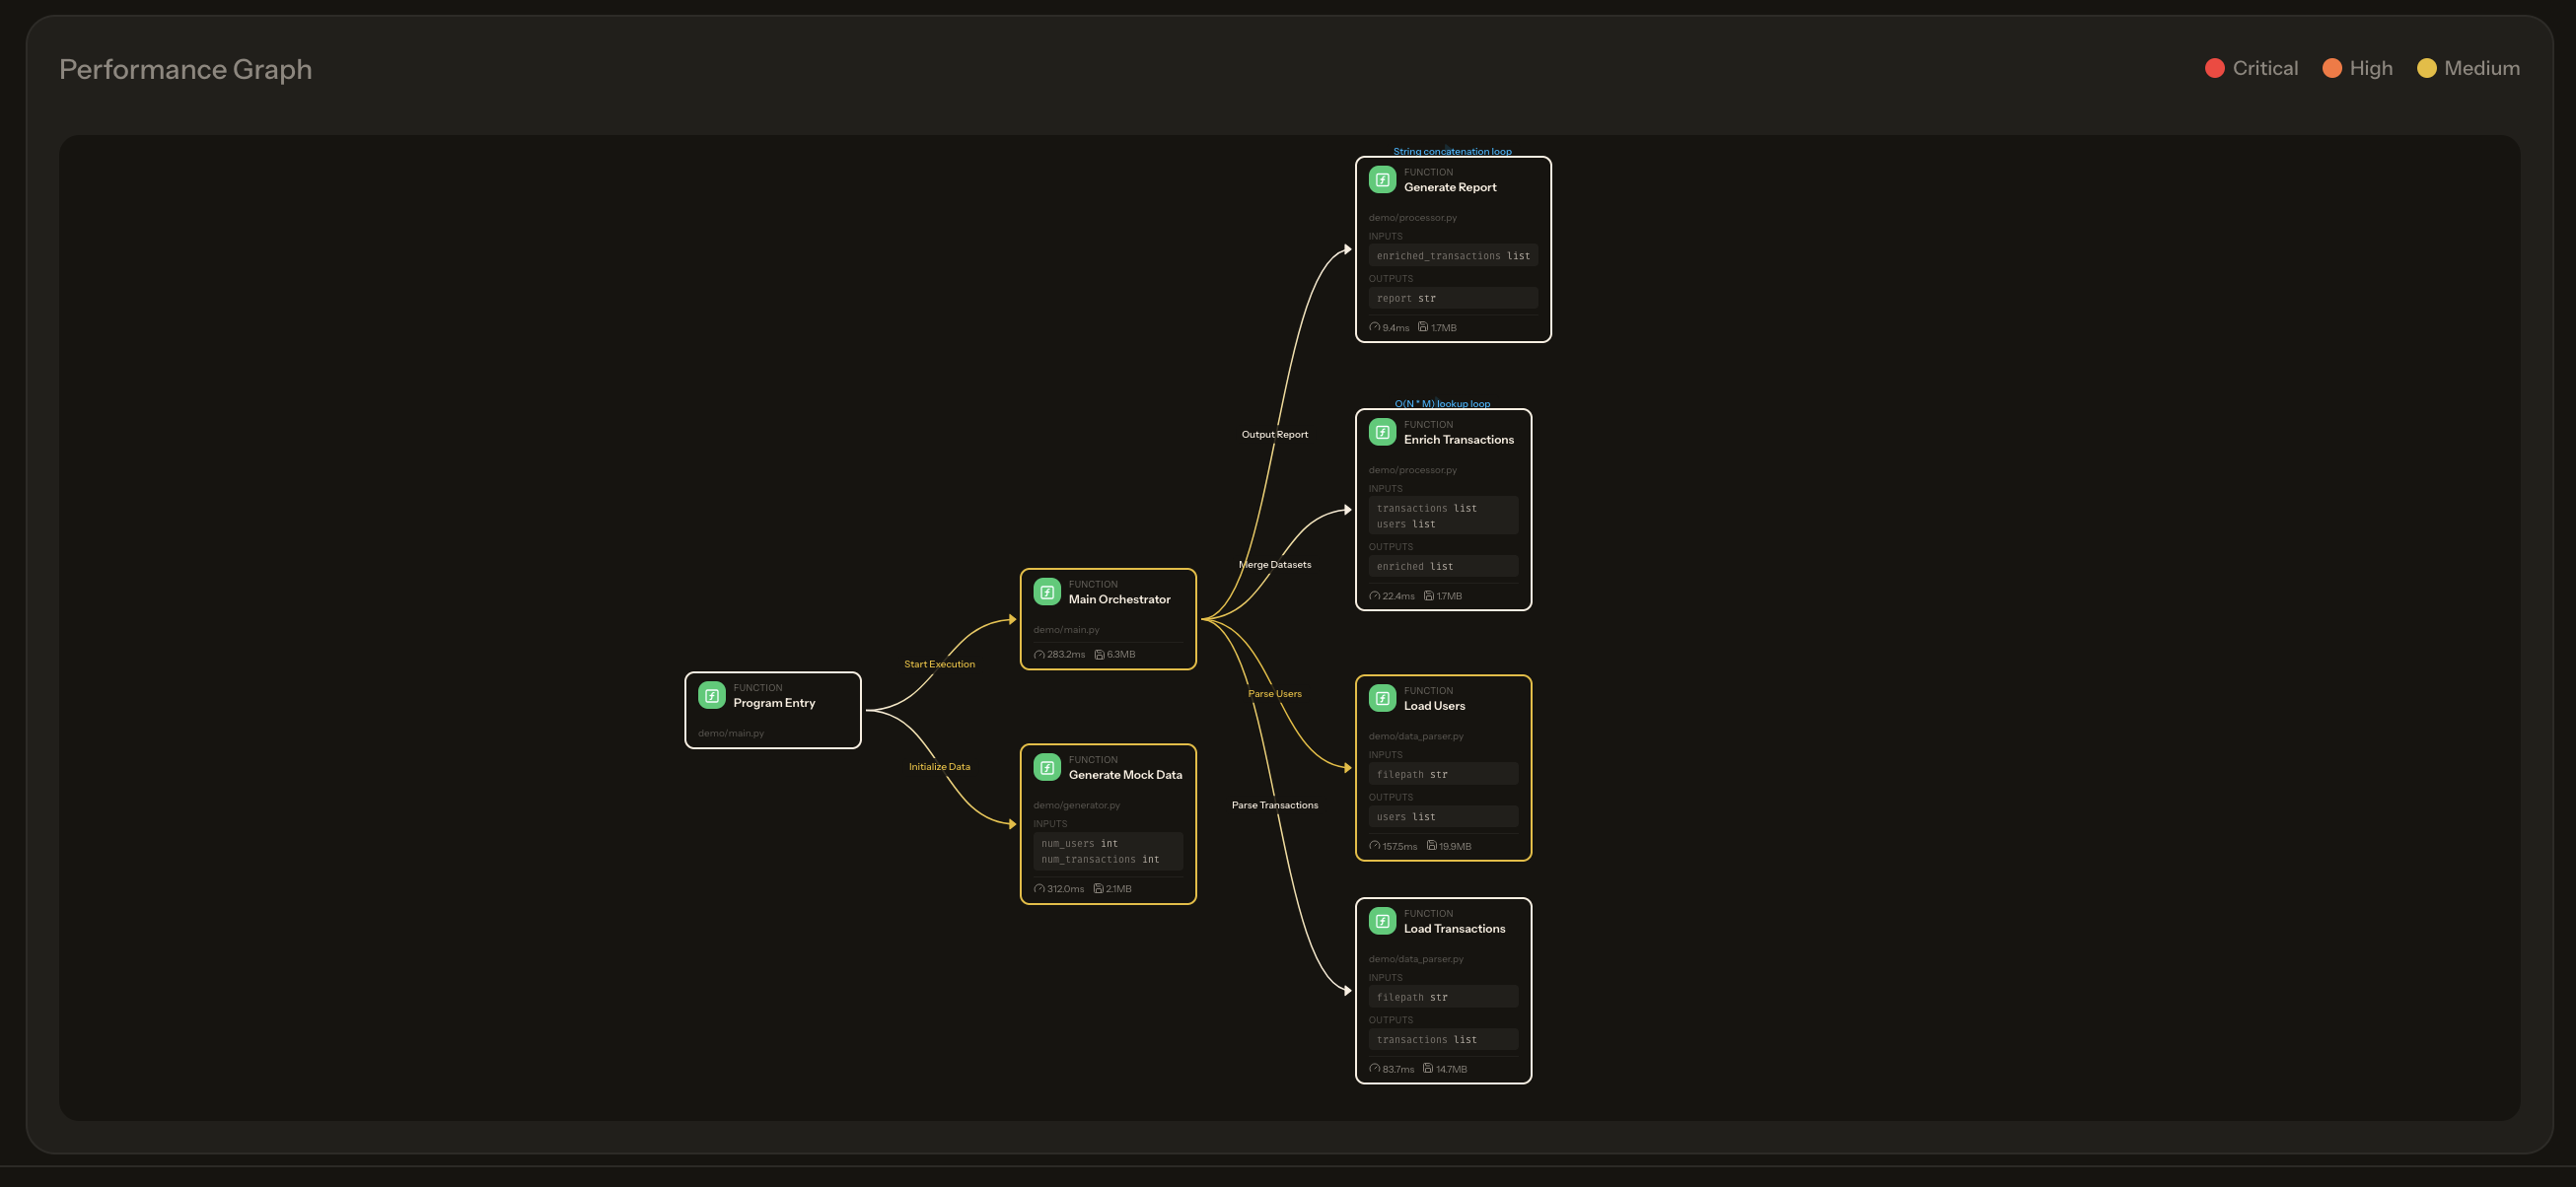The image size is (2576, 1187).
Task: Click the Merge Datasets edge label
Action: point(1274,565)
